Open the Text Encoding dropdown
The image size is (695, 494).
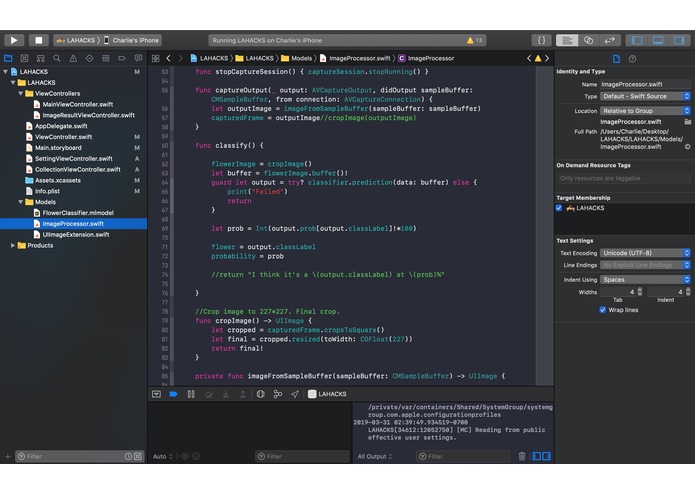coord(645,253)
